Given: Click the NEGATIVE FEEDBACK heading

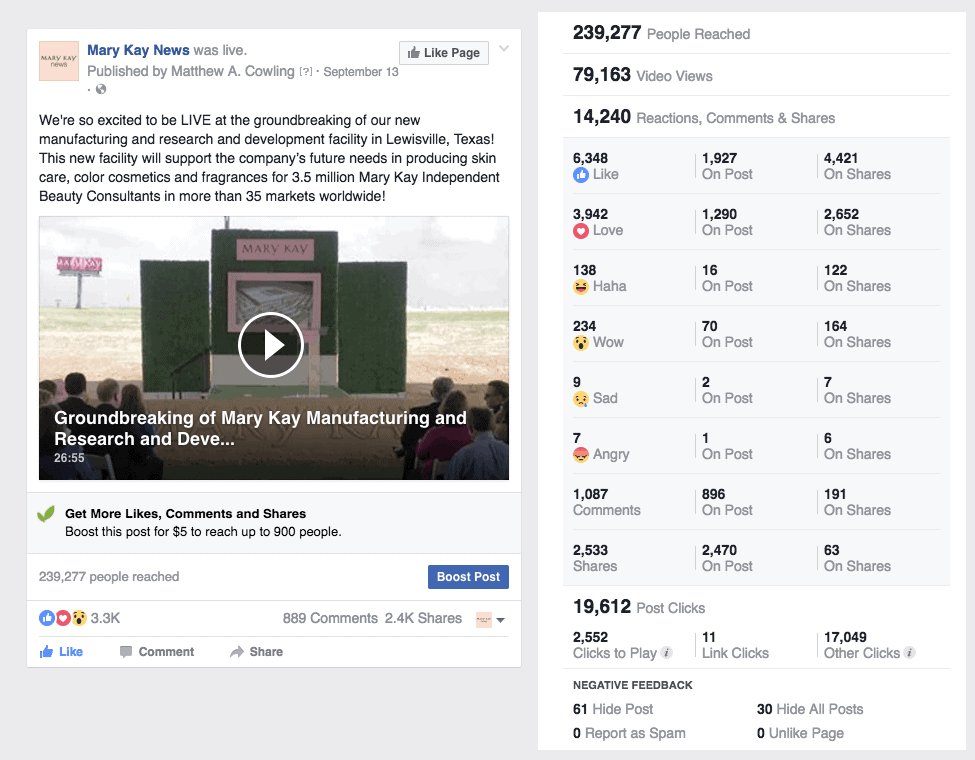Looking at the screenshot, I should [x=632, y=685].
